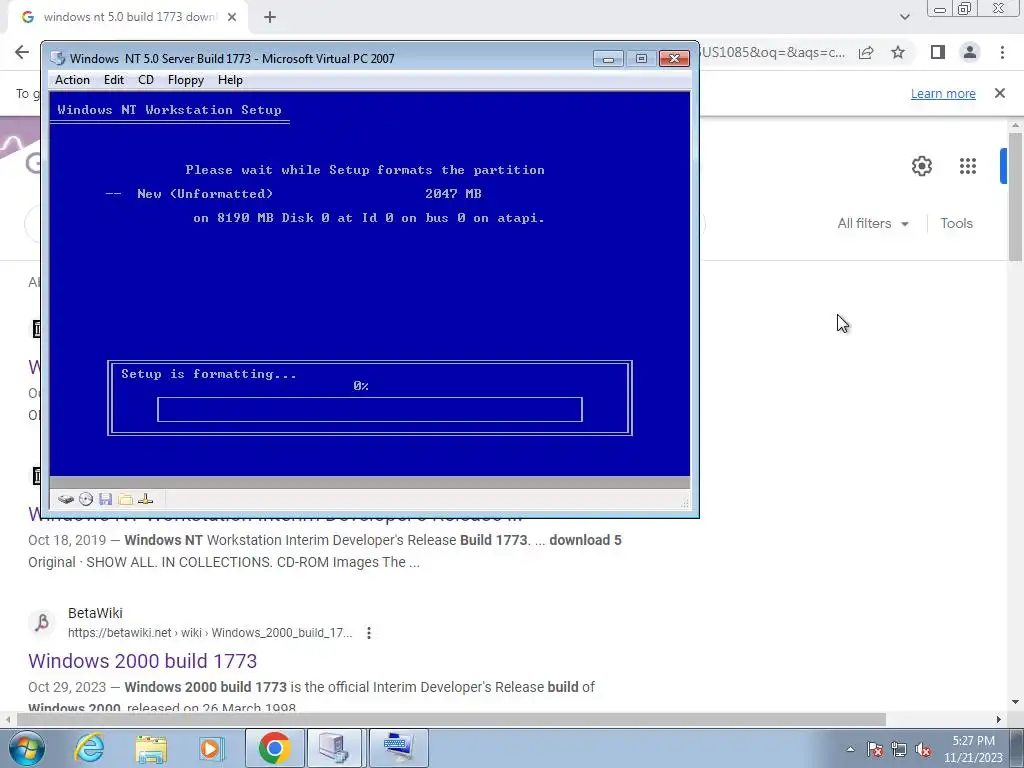Open the BetaWiki result options menu
The image size is (1024, 768).
pos(369,633)
